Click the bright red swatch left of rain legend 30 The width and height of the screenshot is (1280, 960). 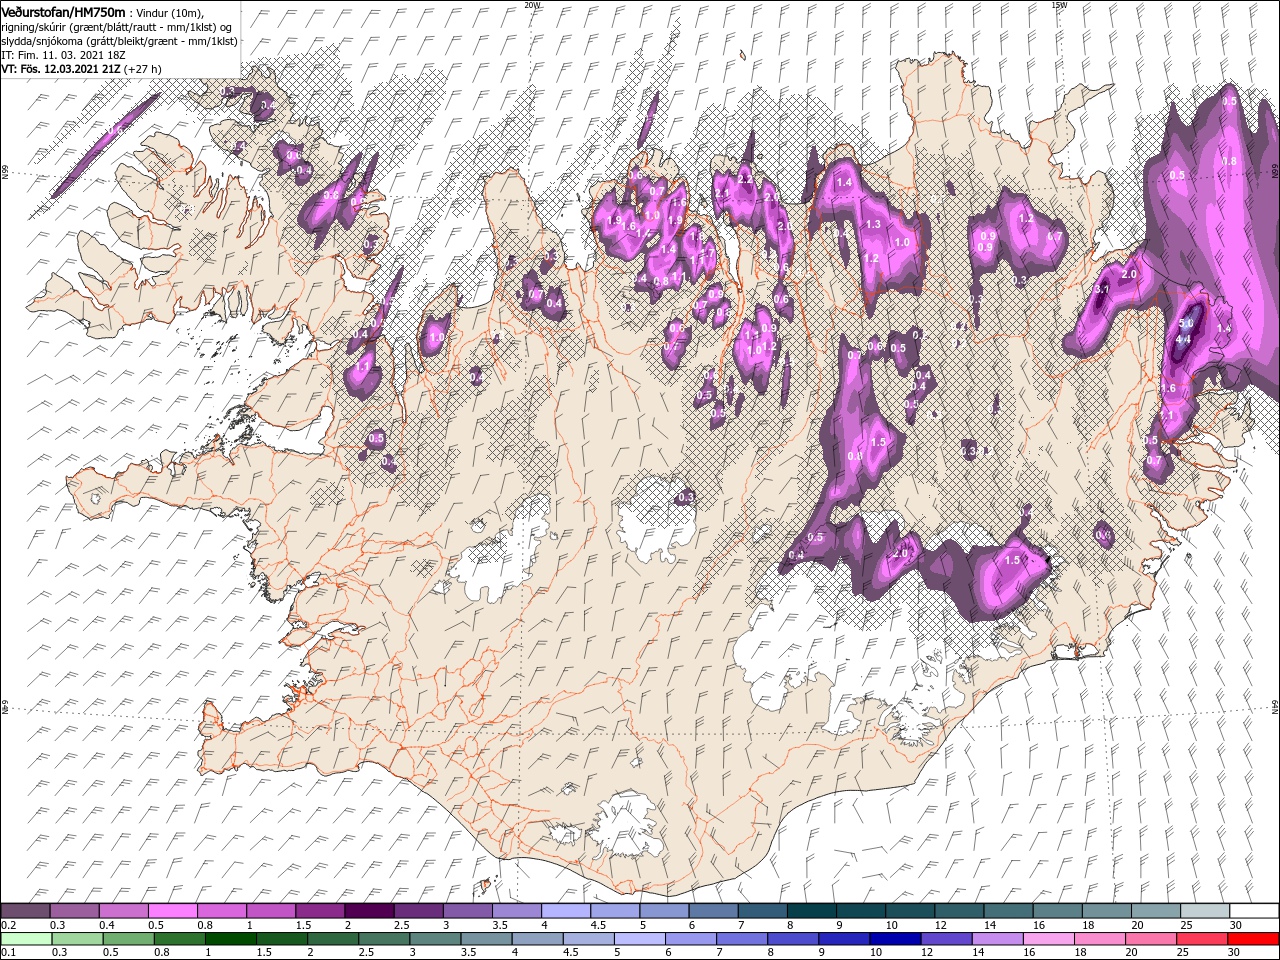tap(1253, 939)
